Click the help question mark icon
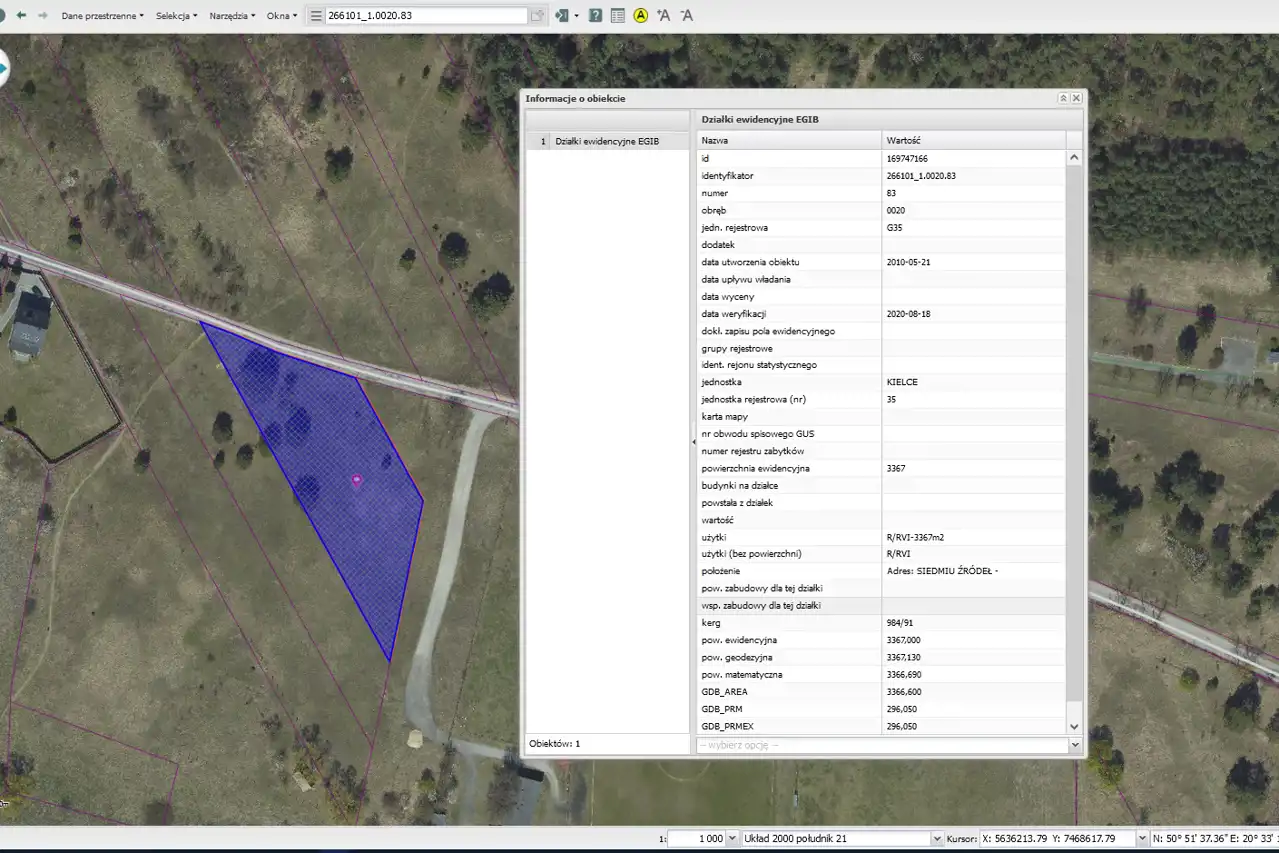 [595, 16]
